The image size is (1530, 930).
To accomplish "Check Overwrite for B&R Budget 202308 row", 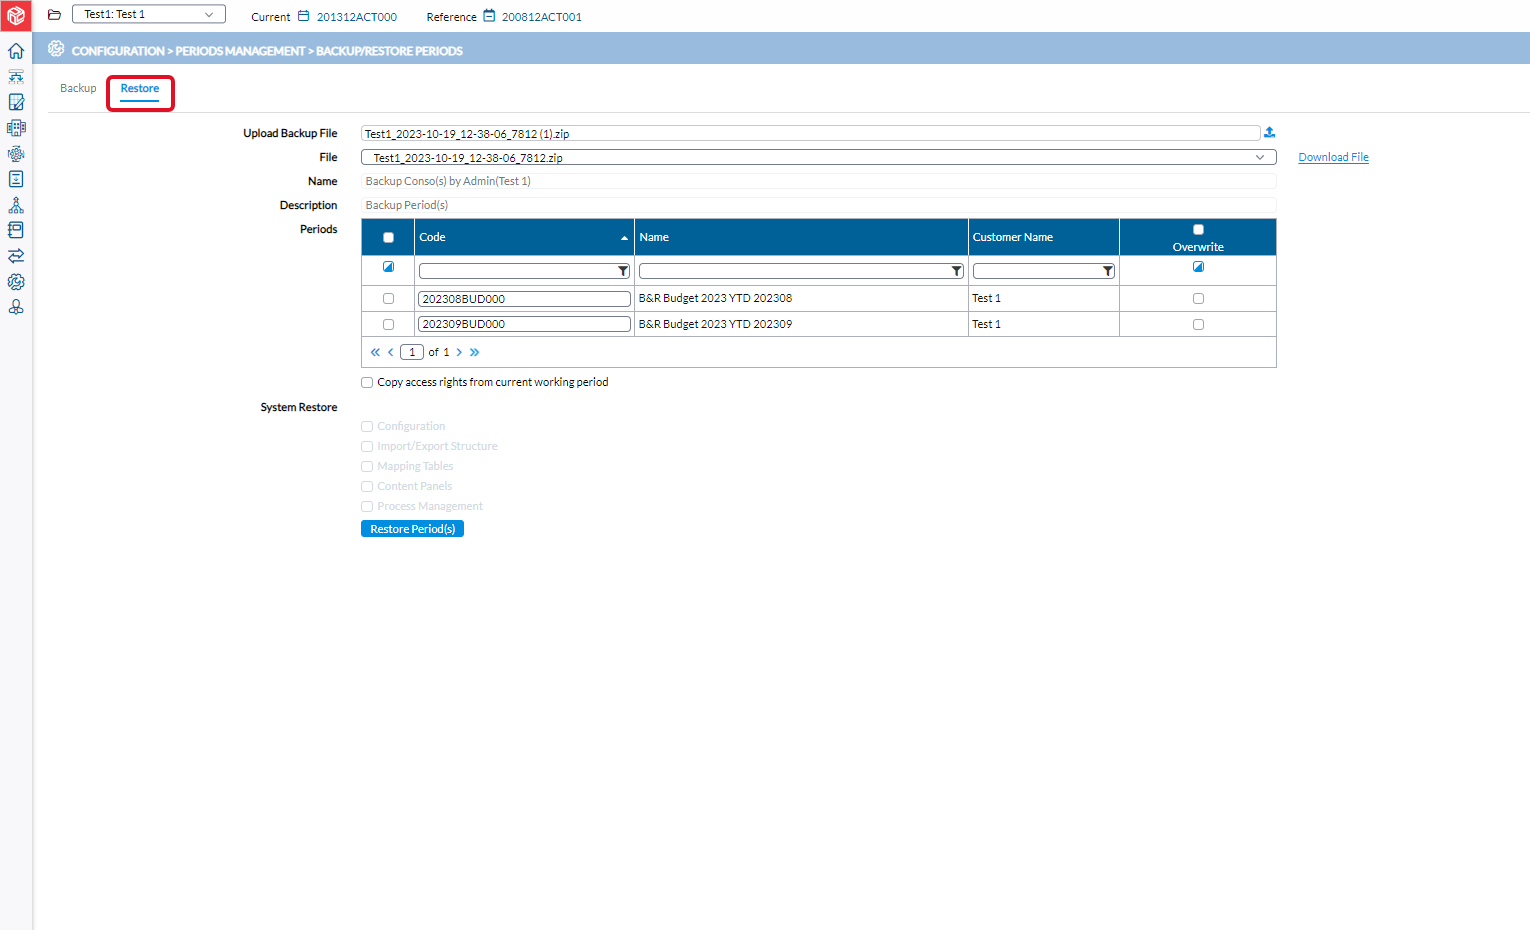I will [x=1198, y=298].
